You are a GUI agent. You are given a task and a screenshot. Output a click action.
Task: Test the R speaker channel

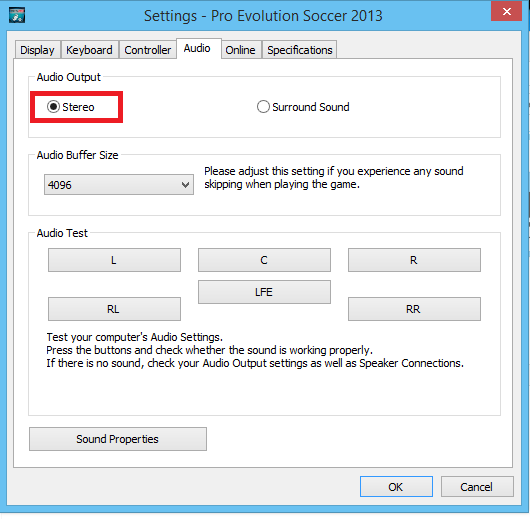tap(414, 260)
